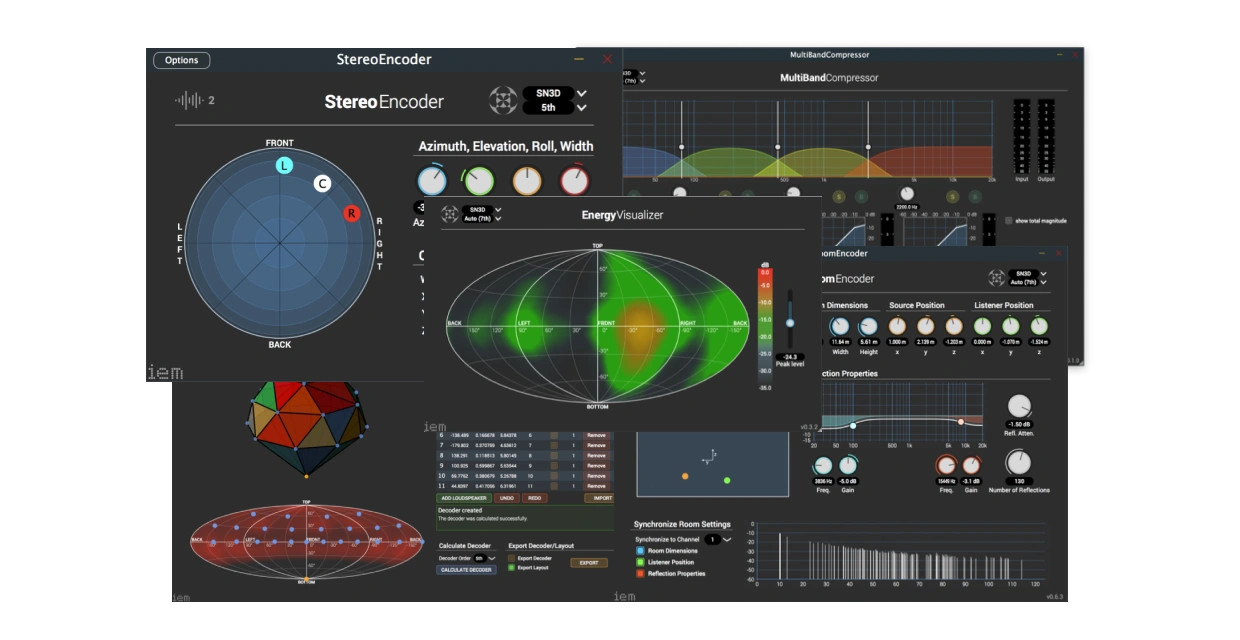Toggle the Export Layout checkbox
The height and width of the screenshot is (640, 1240).
511,567
